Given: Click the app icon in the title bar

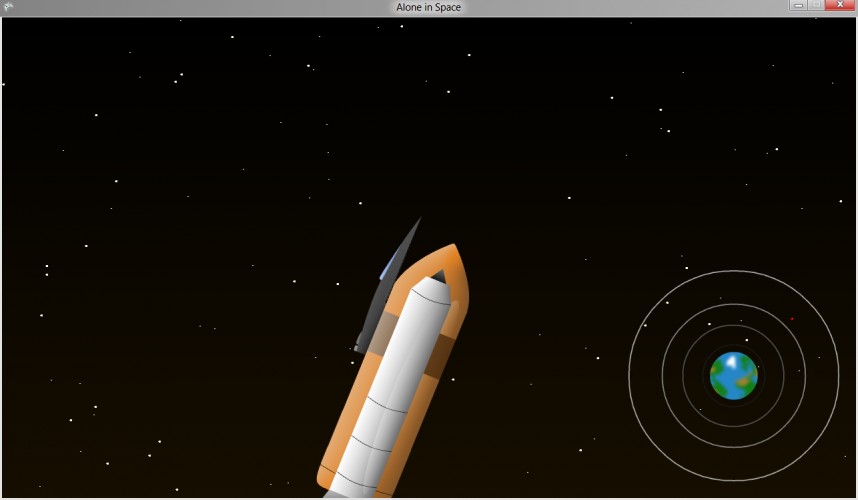Looking at the screenshot, I should pos(8,7).
